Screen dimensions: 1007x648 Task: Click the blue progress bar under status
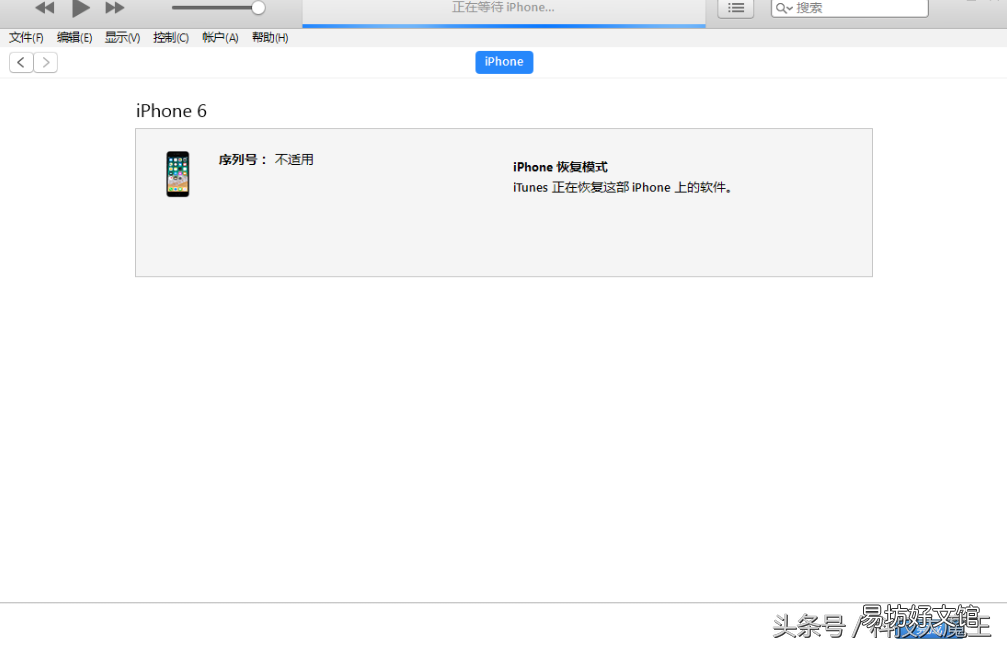tap(504, 26)
